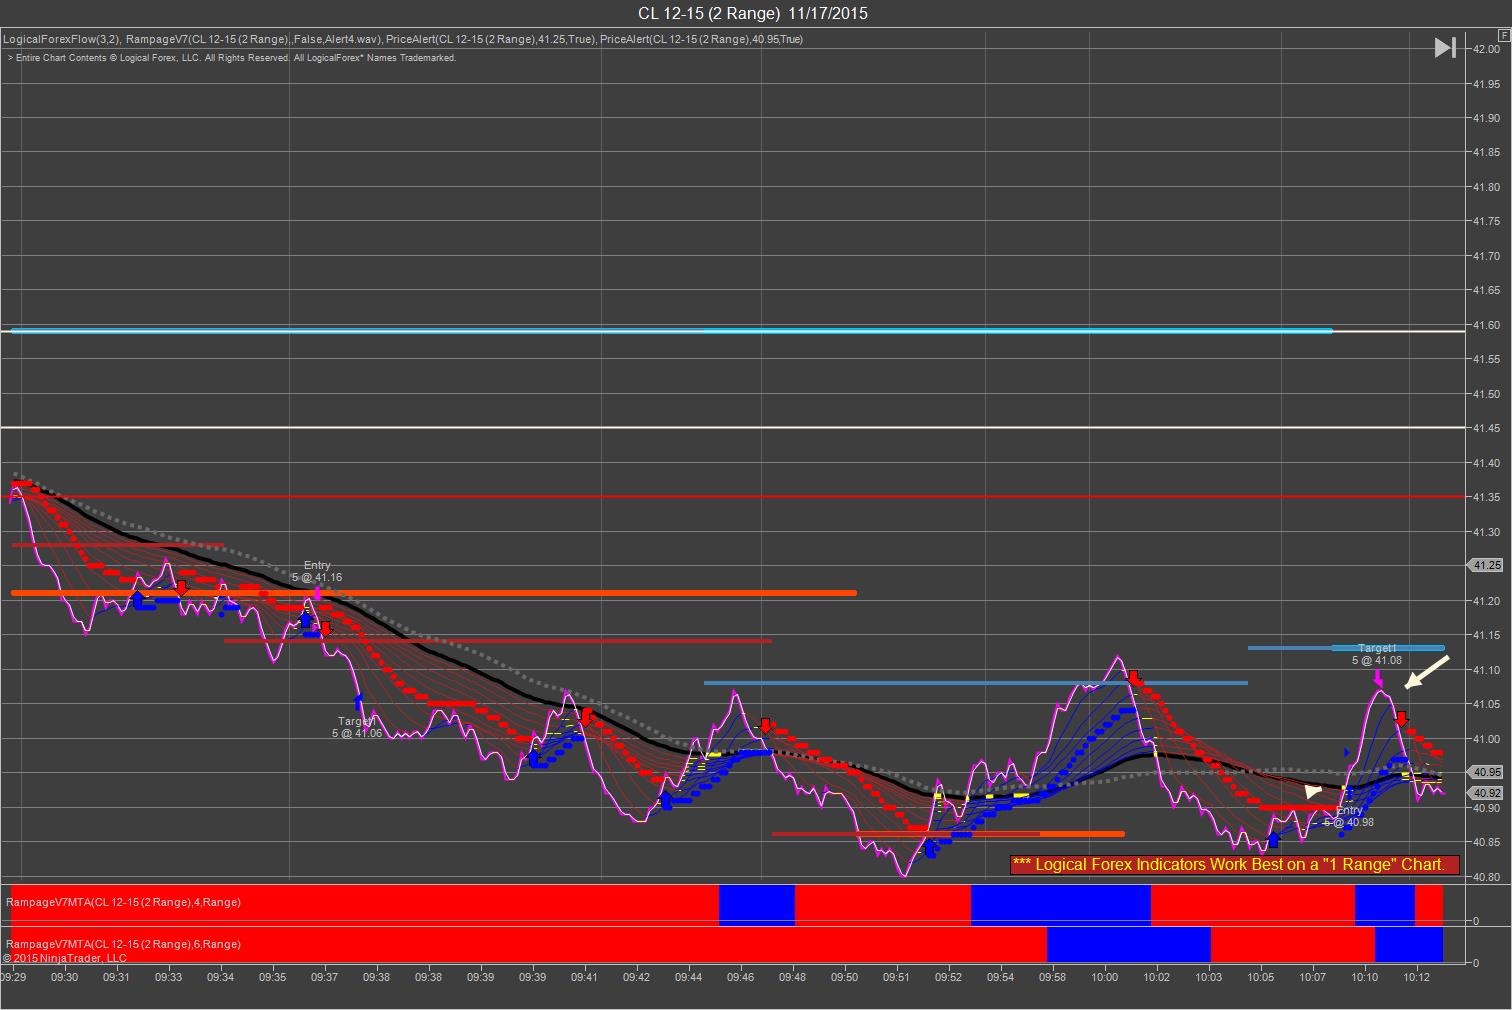Click the 41.60 price axis label
1512x1010 pixels.
[x=1486, y=325]
